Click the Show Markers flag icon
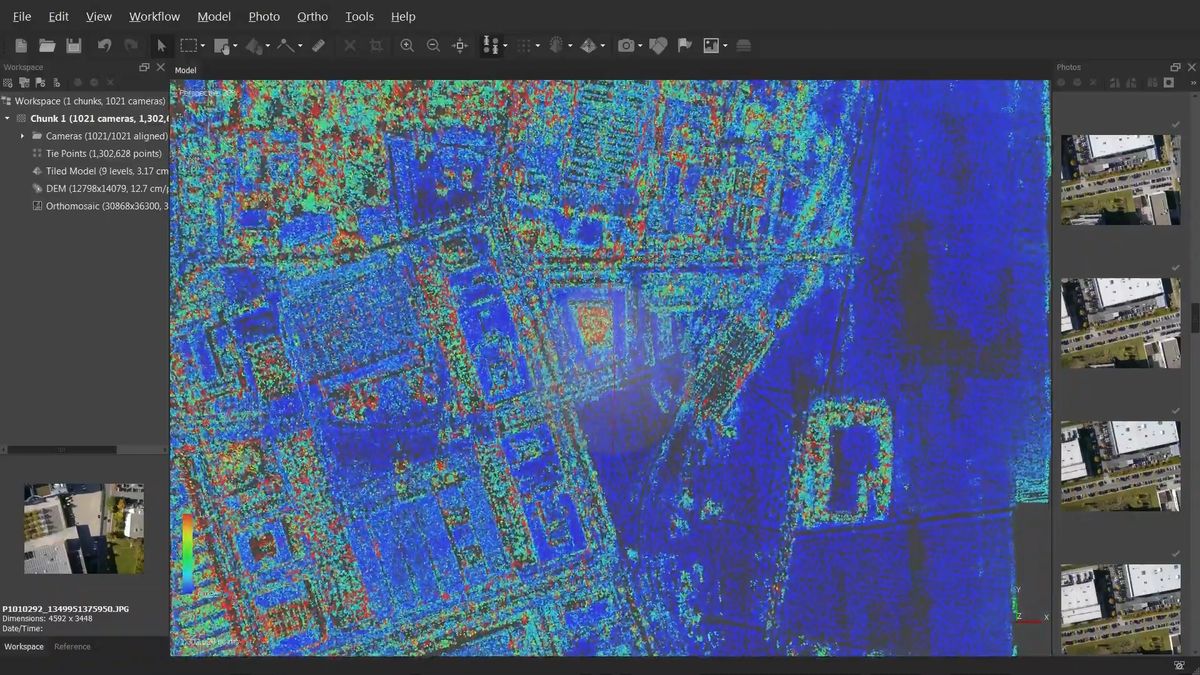 coord(684,45)
